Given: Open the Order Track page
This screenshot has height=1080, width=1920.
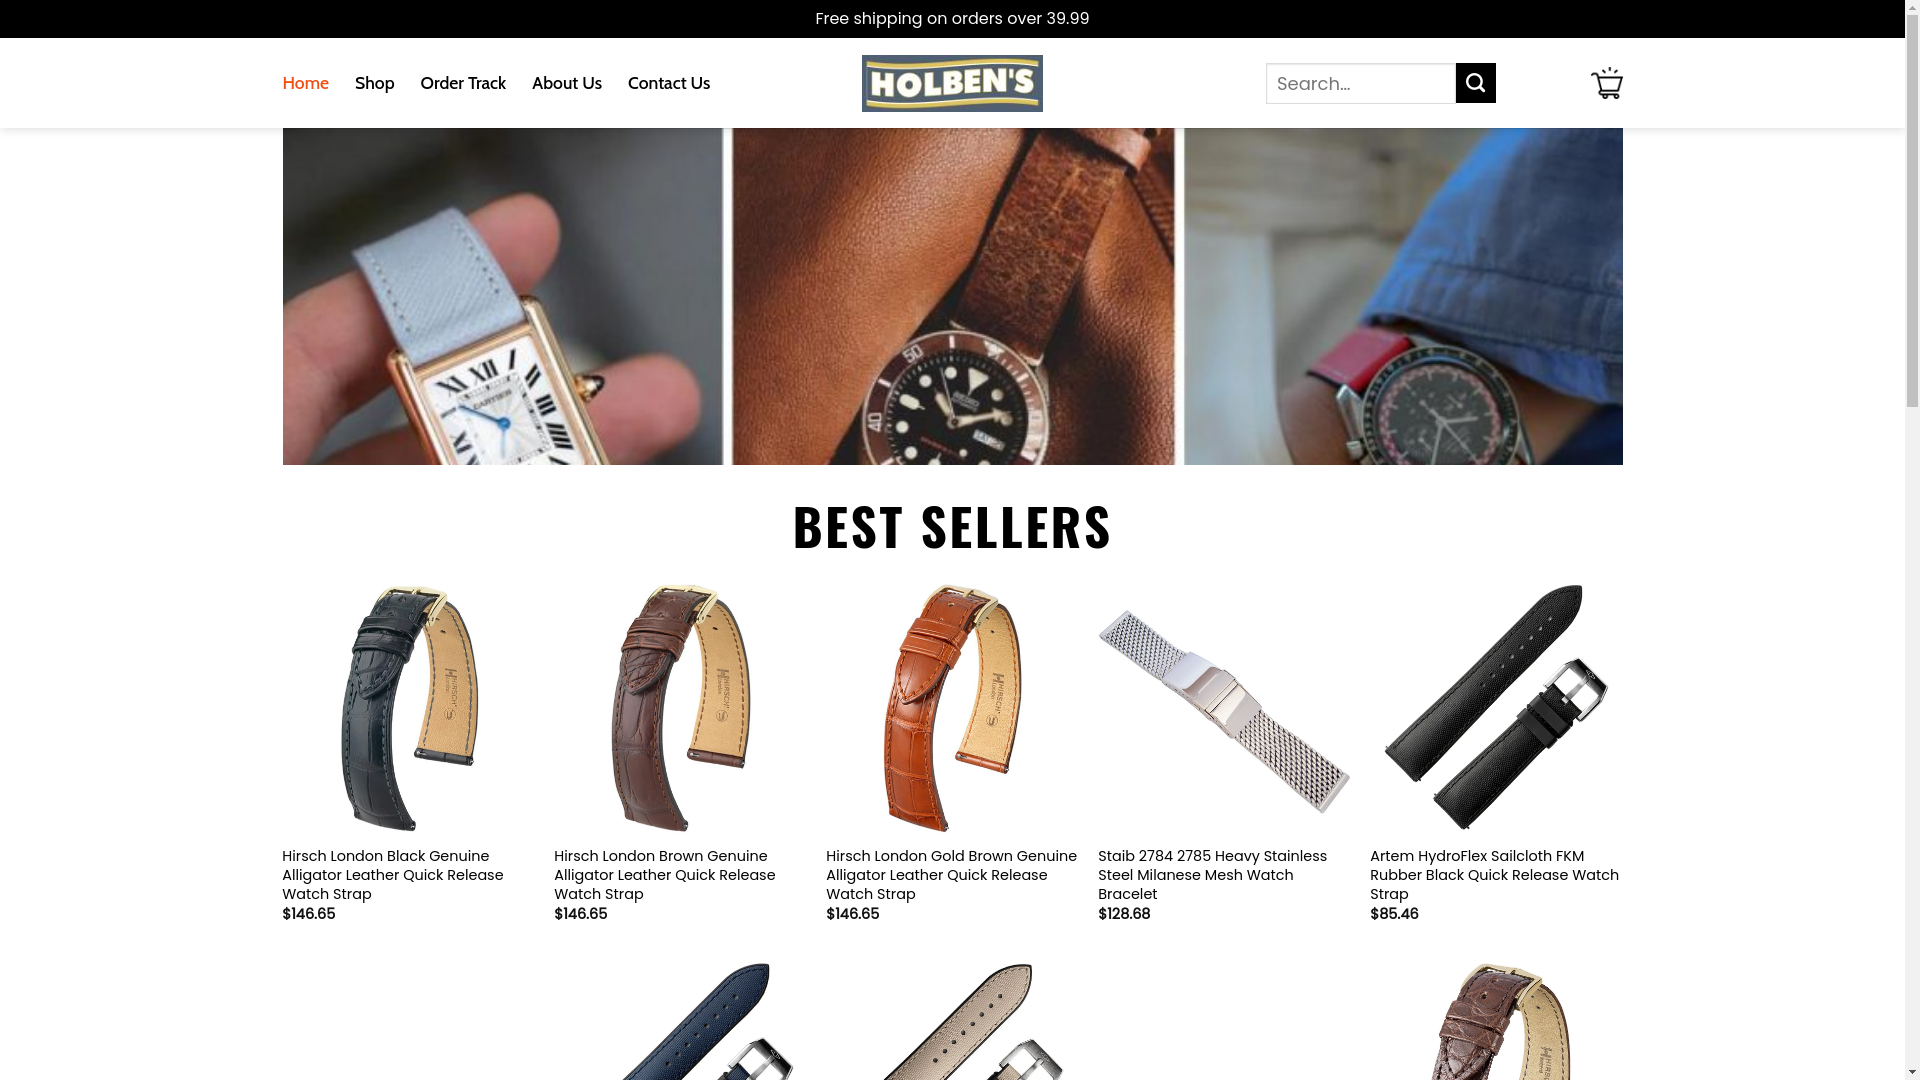Looking at the screenshot, I should tap(463, 83).
